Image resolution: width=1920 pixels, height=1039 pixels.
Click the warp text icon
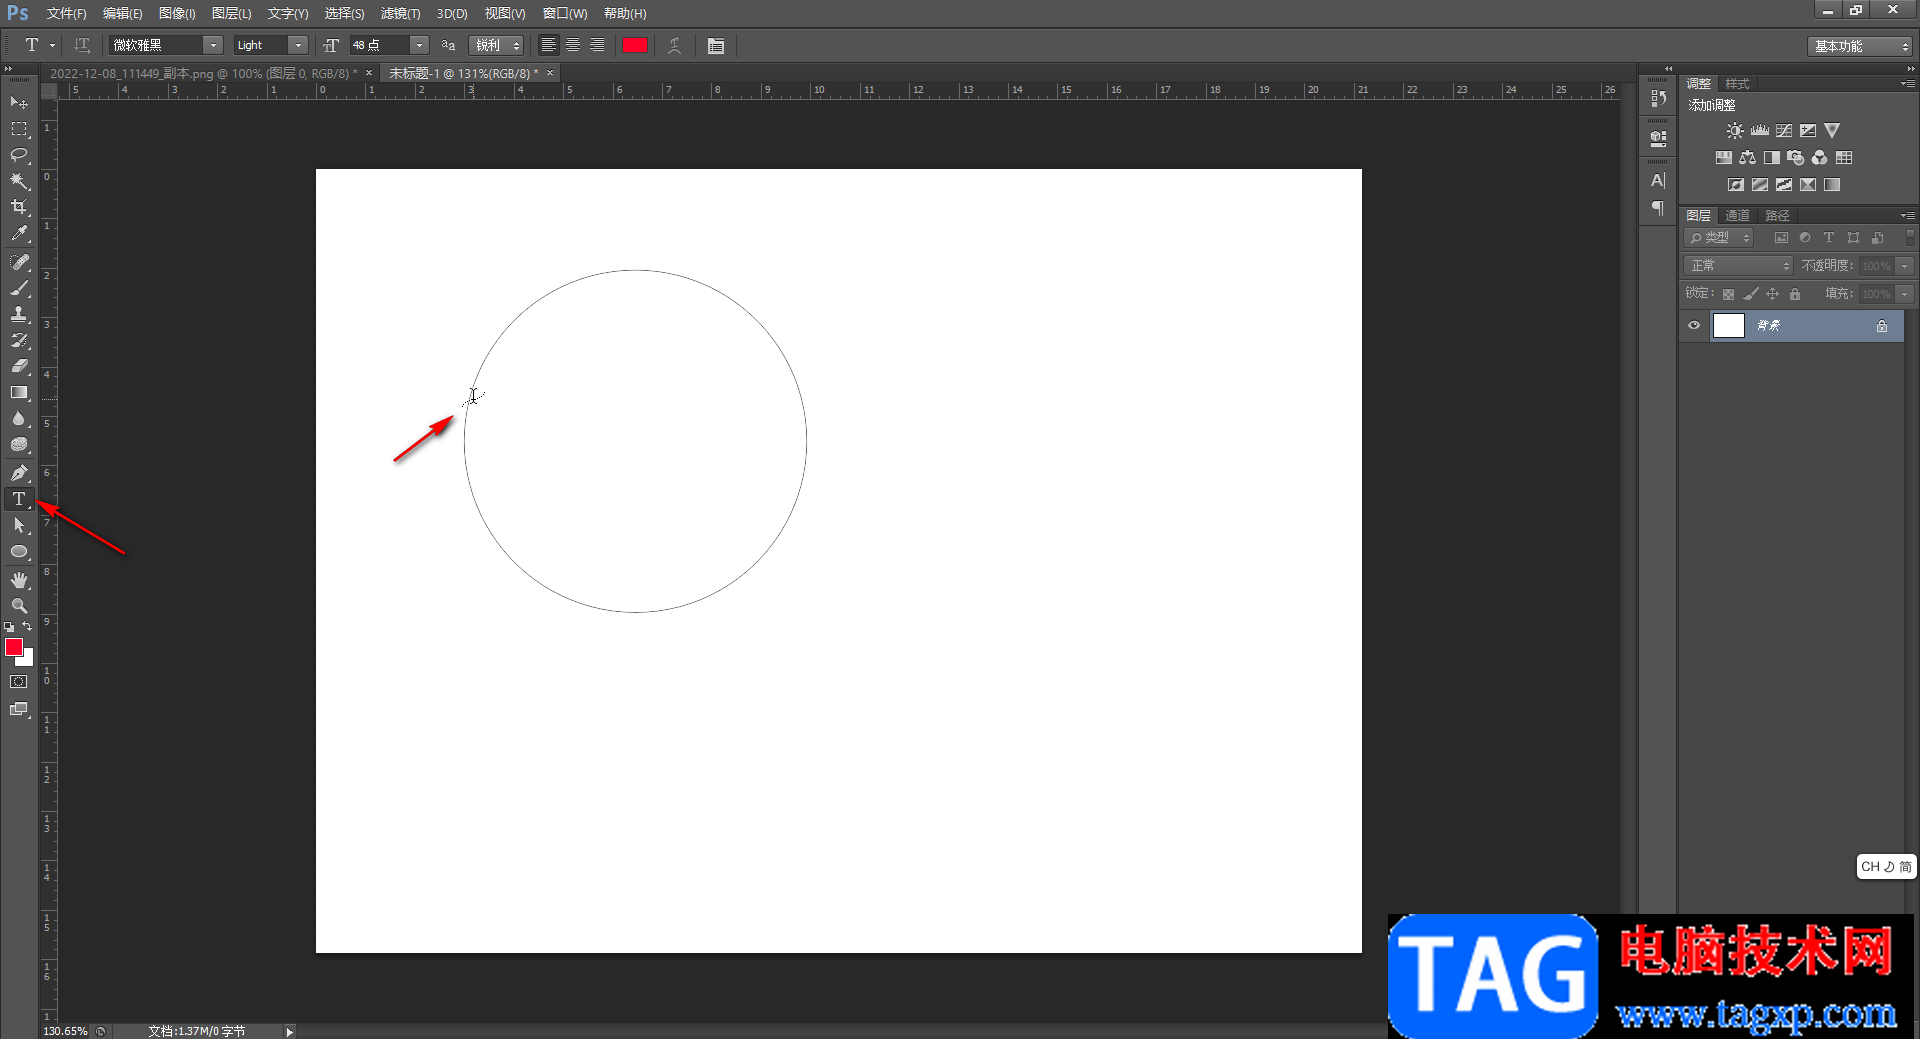click(x=675, y=46)
